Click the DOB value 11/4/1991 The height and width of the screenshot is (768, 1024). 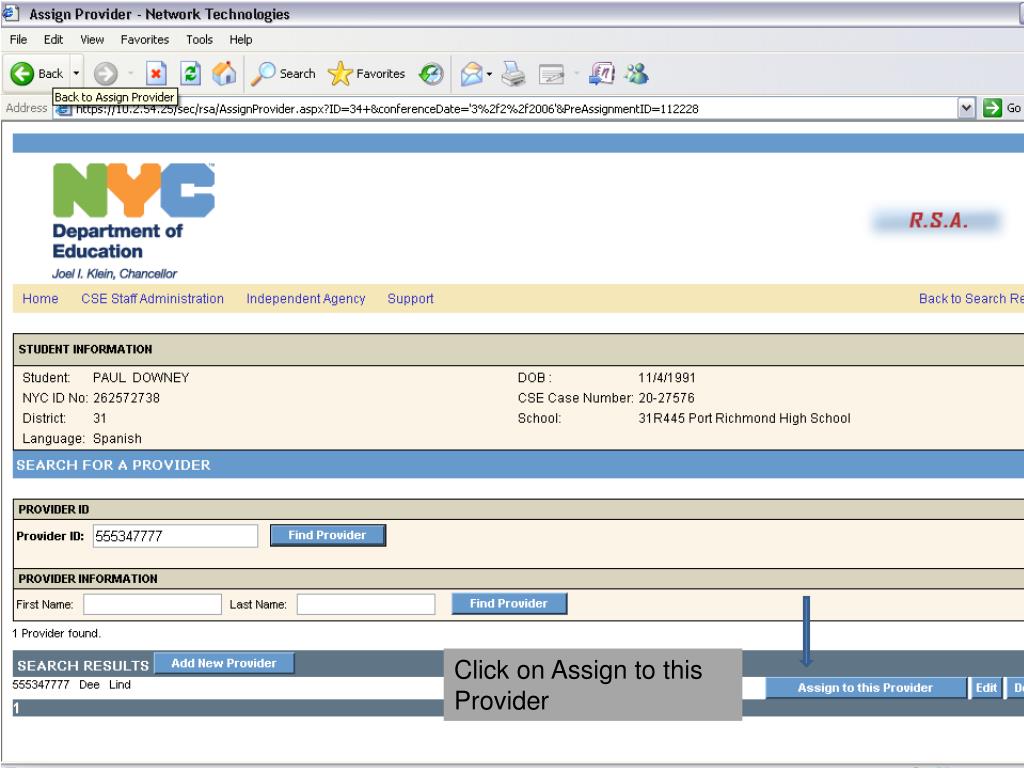tap(667, 377)
